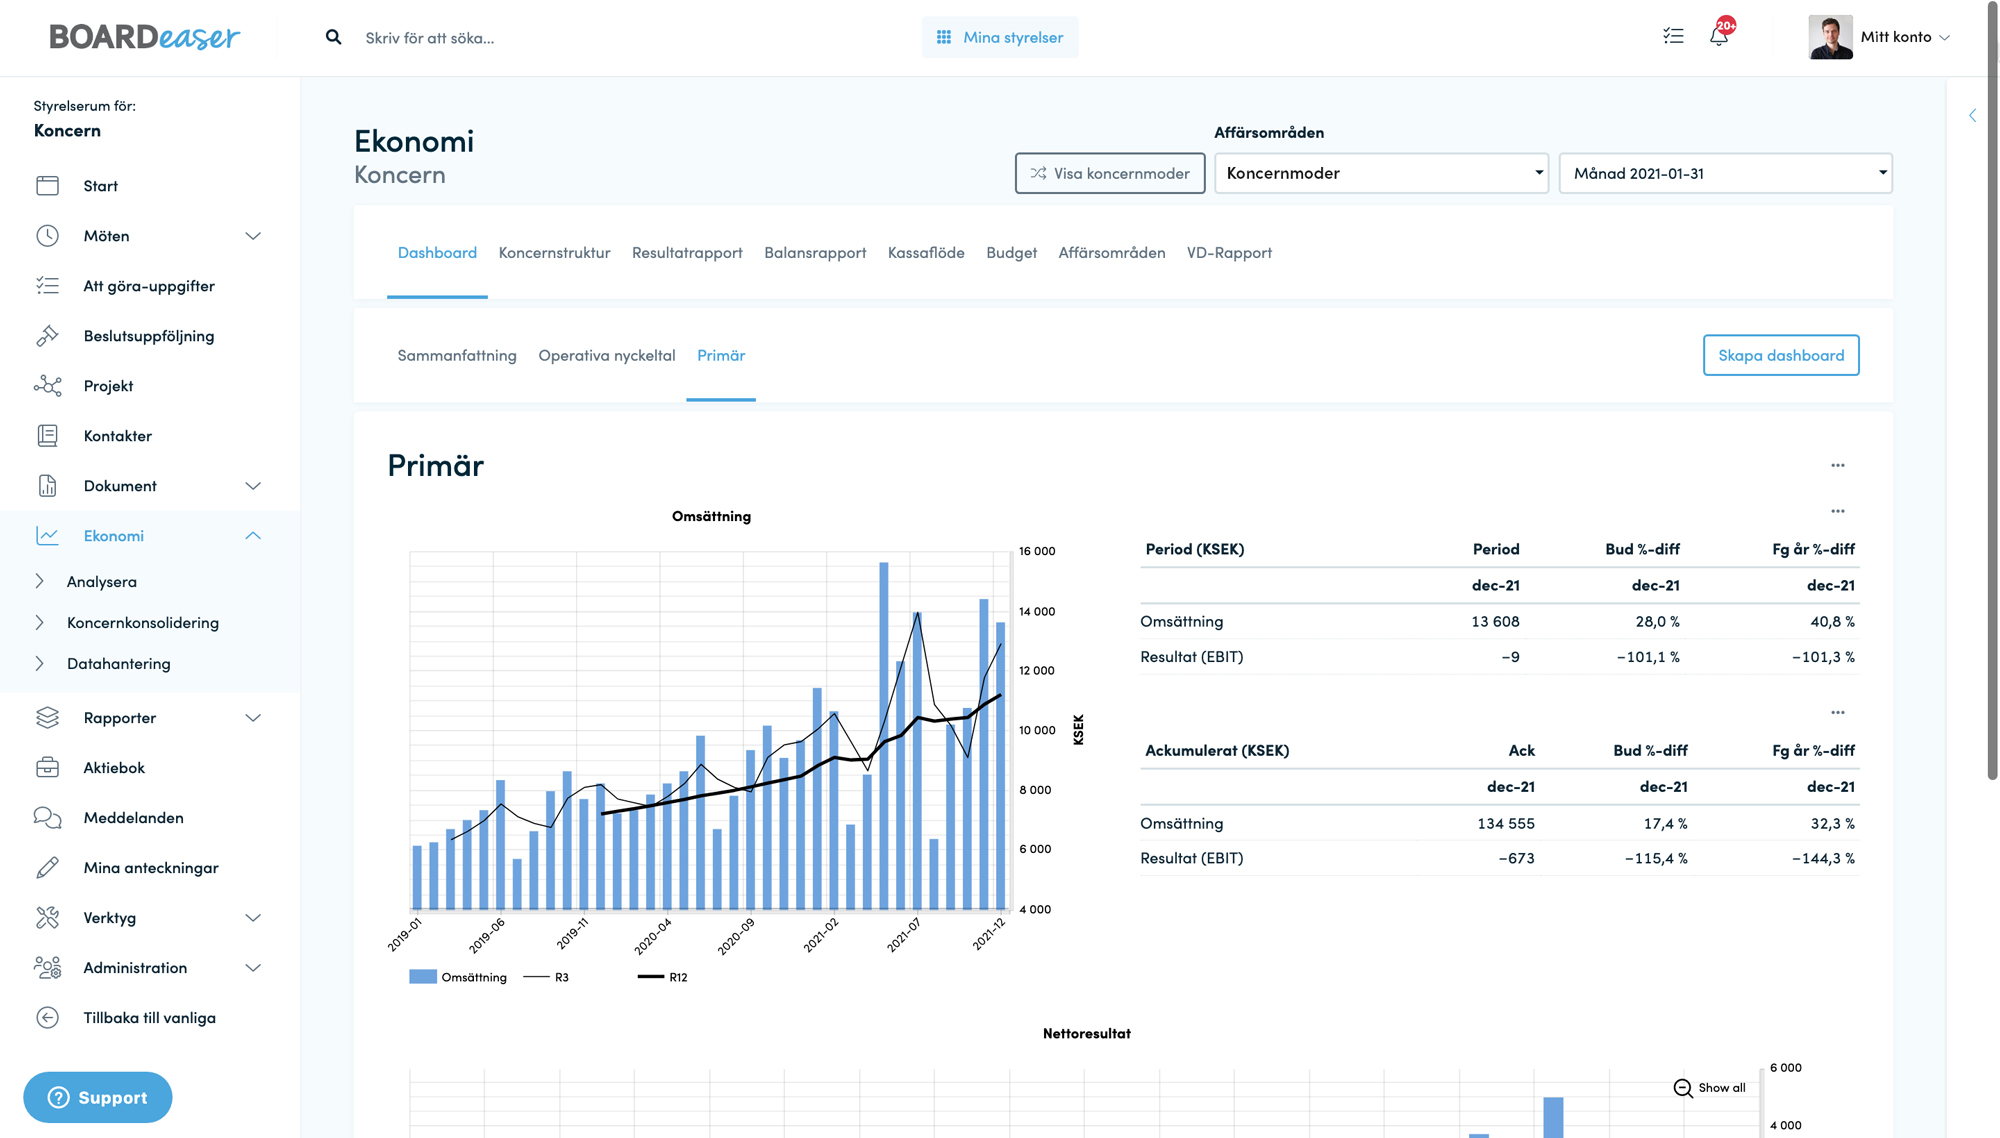
Task: Switch to the Kassaflöde tab
Action: coord(926,253)
